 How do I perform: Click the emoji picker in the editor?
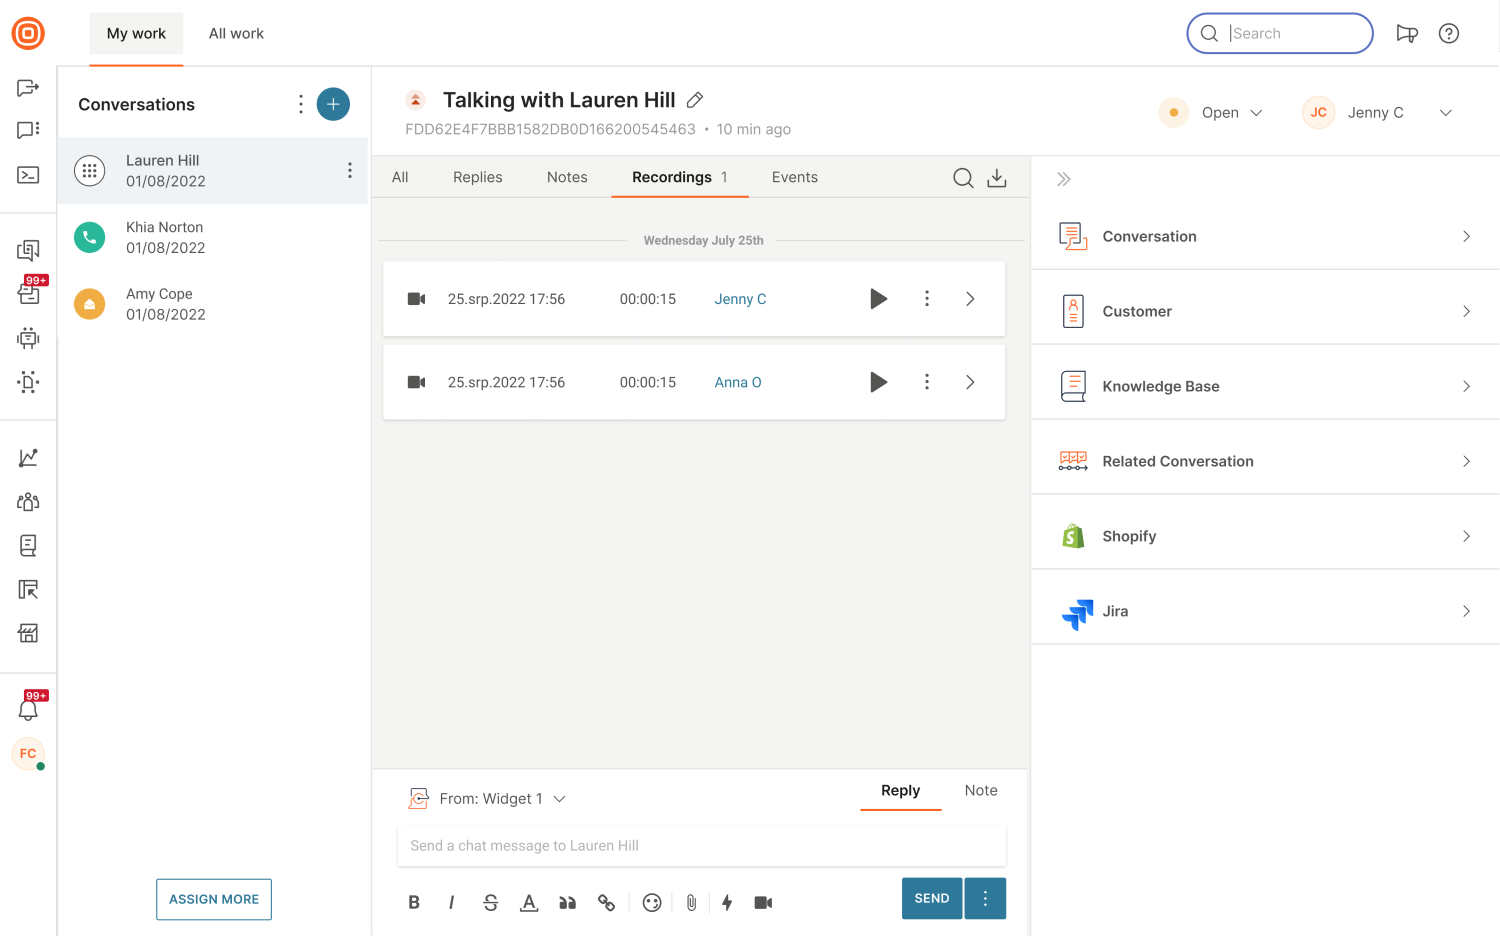[652, 903]
